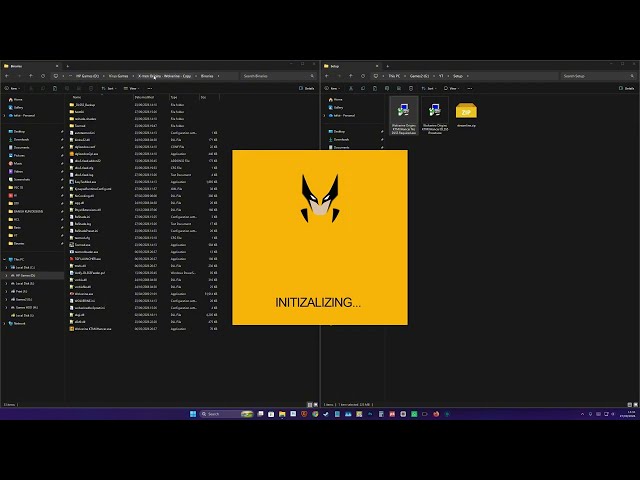Image resolution: width=640 pixels, height=480 pixels.
Task: Open Windows Start menu
Action: (193, 414)
